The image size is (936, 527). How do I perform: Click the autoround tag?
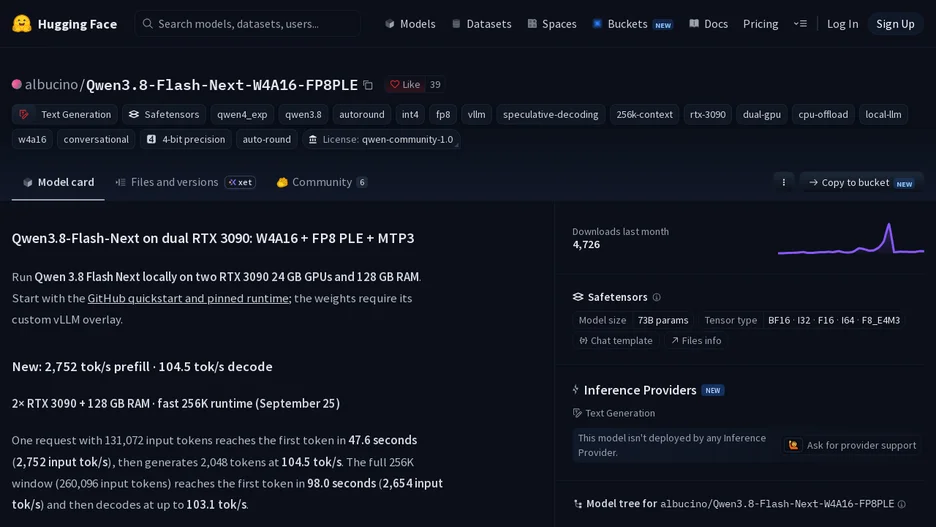pyautogui.click(x=362, y=114)
